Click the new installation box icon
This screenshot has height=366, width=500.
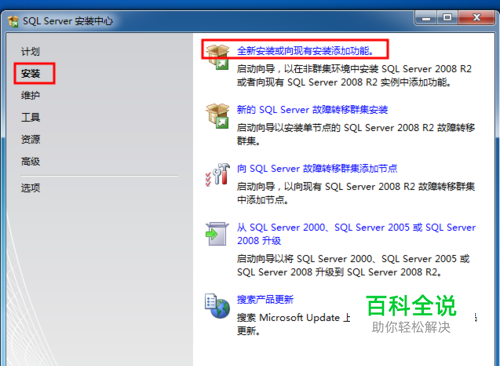217,57
